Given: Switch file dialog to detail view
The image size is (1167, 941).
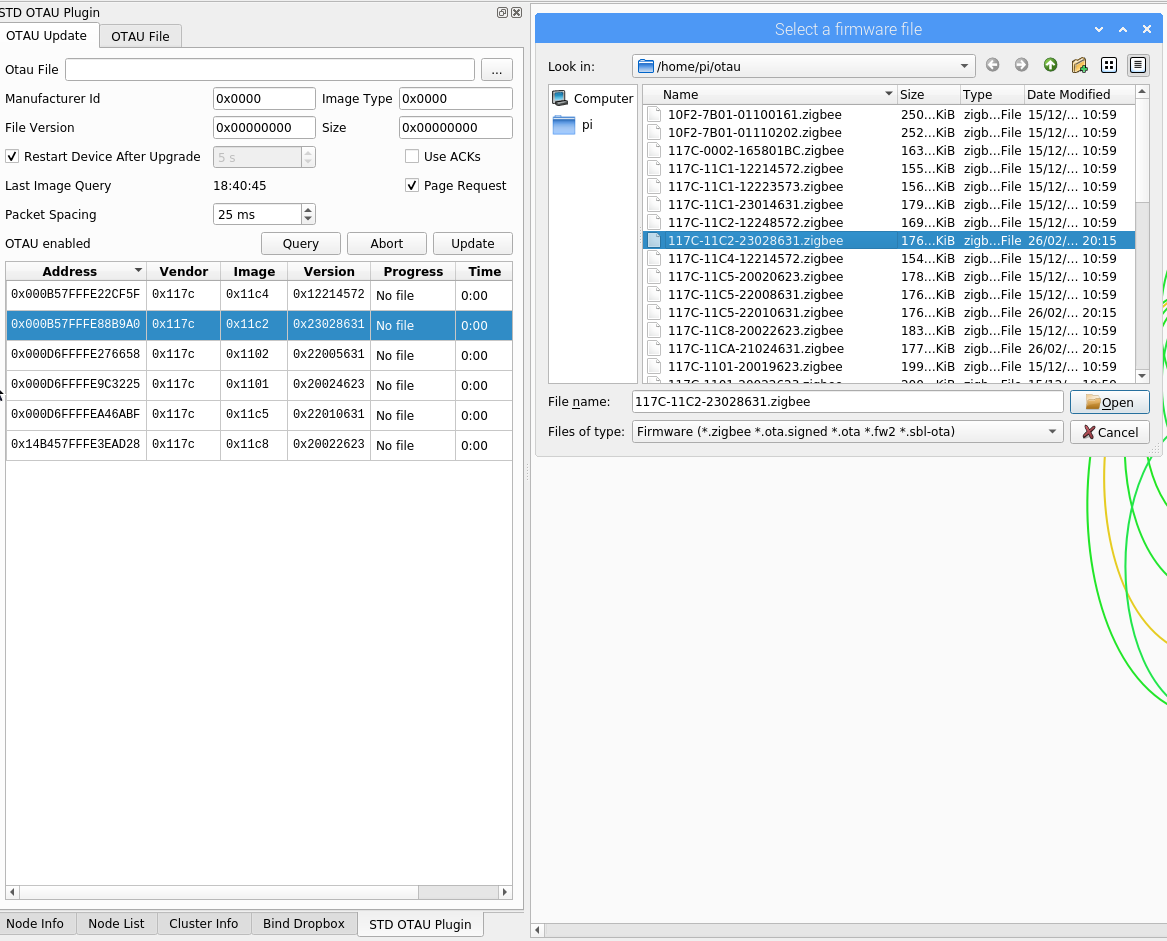Looking at the screenshot, I should pyautogui.click(x=1138, y=66).
